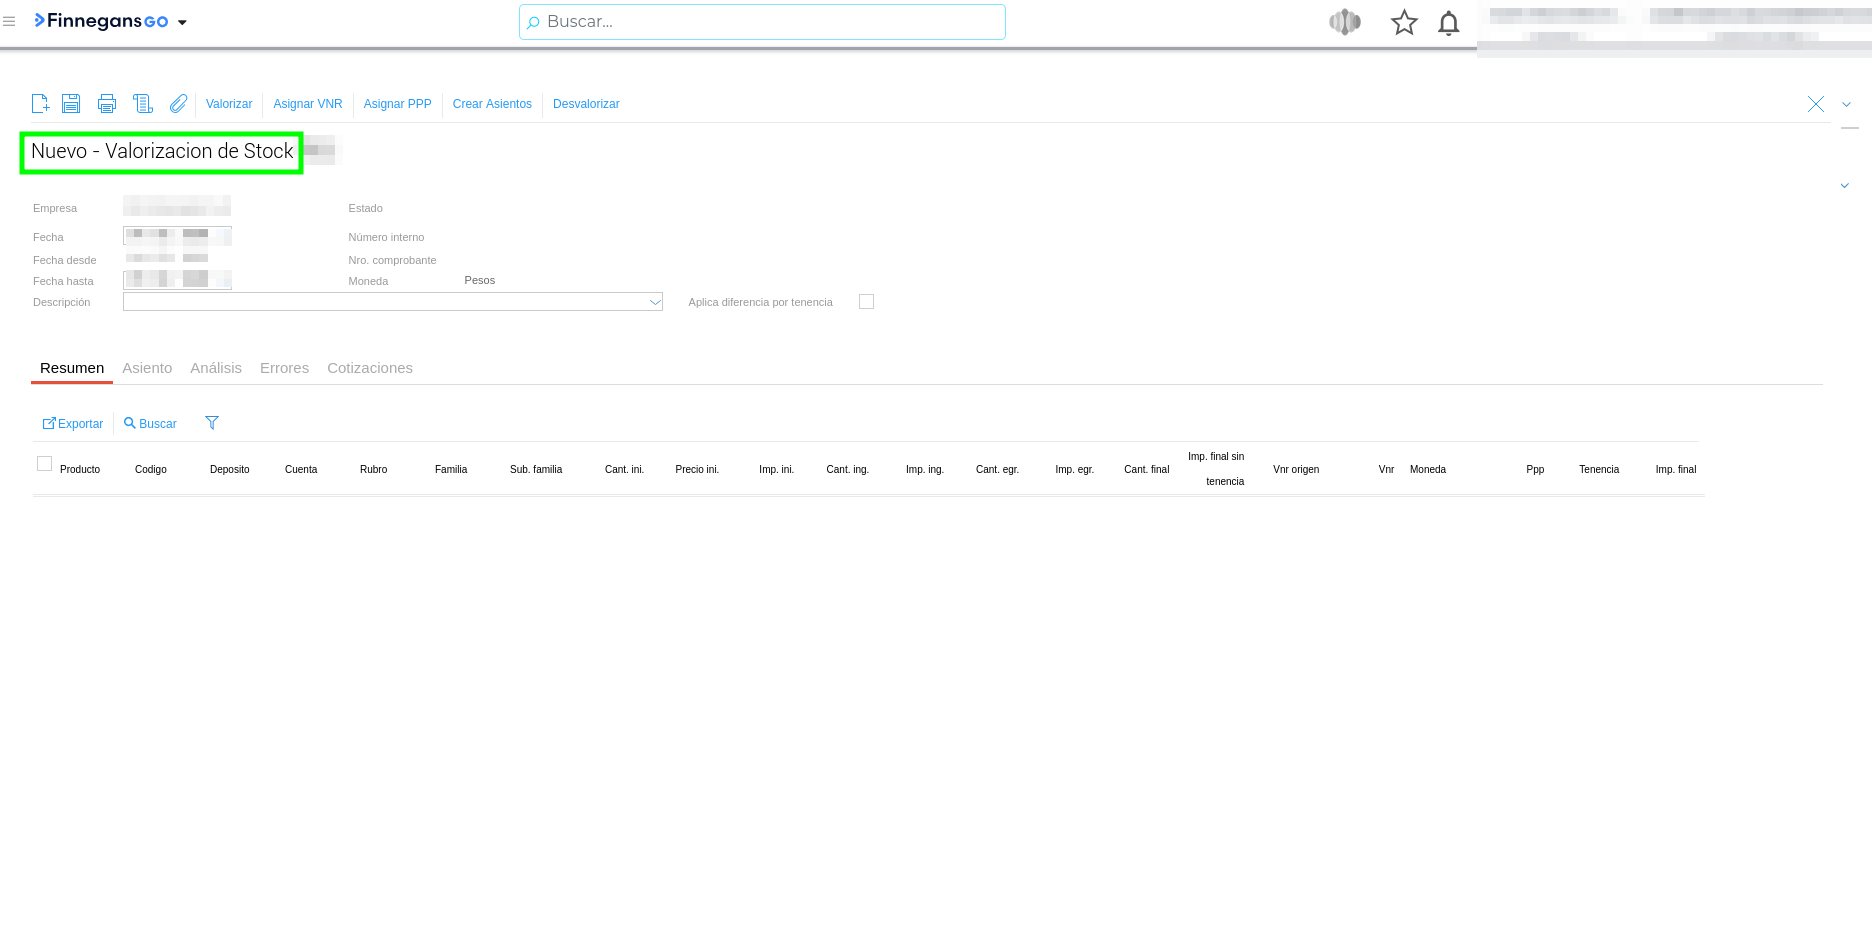Click the paperclip attachment icon
Image resolution: width=1872 pixels, height=948 pixels.
[x=178, y=104]
